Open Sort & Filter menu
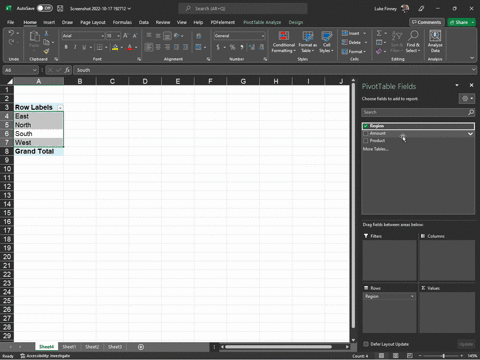The height and width of the screenshot is (360, 480). tap(397, 42)
